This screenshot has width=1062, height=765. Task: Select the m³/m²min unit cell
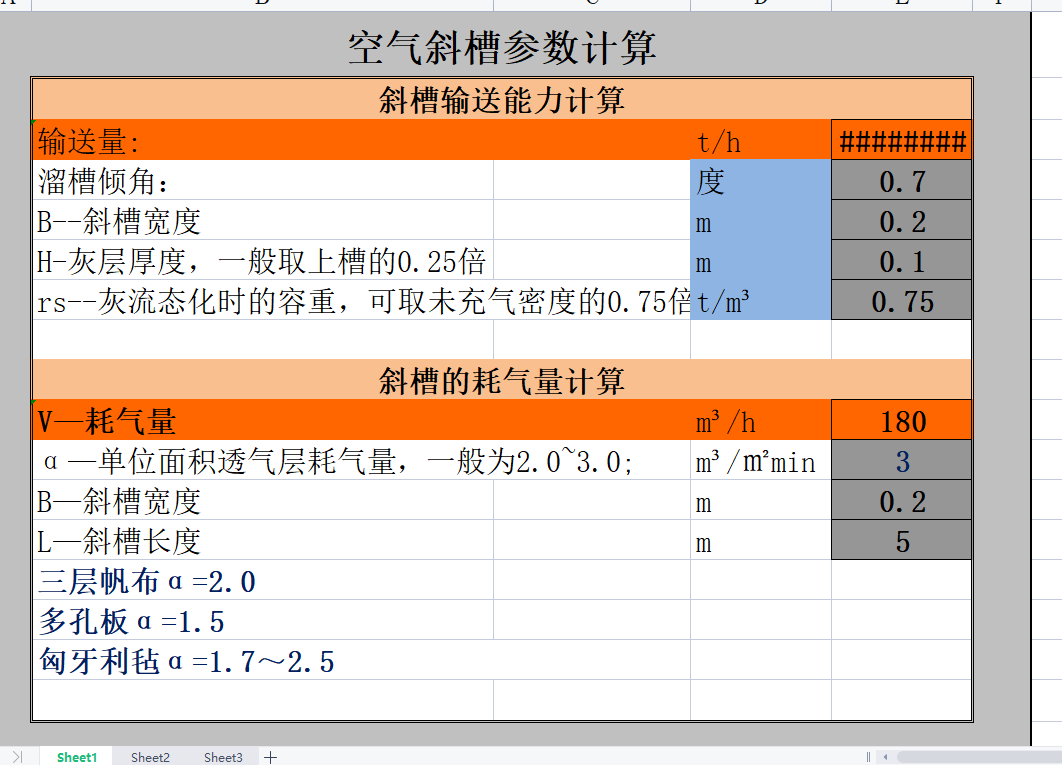(x=761, y=461)
